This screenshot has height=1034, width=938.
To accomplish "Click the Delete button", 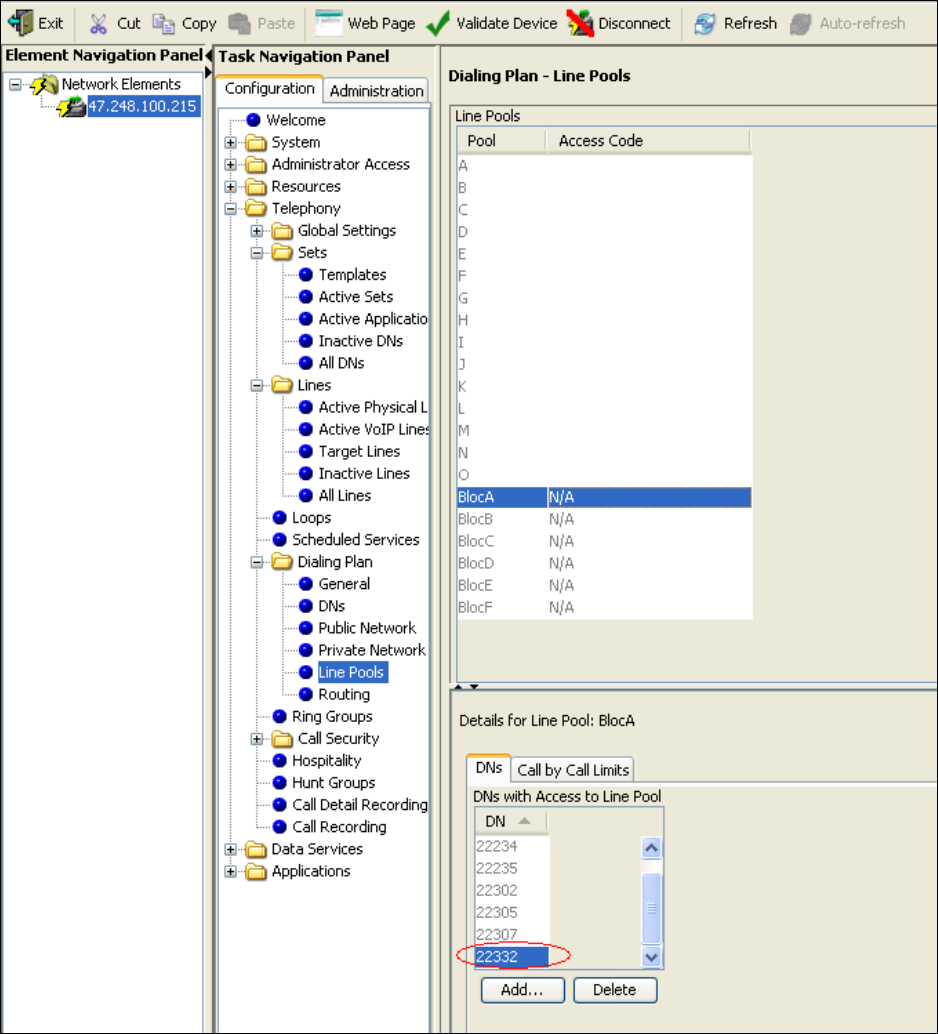I will pos(615,990).
